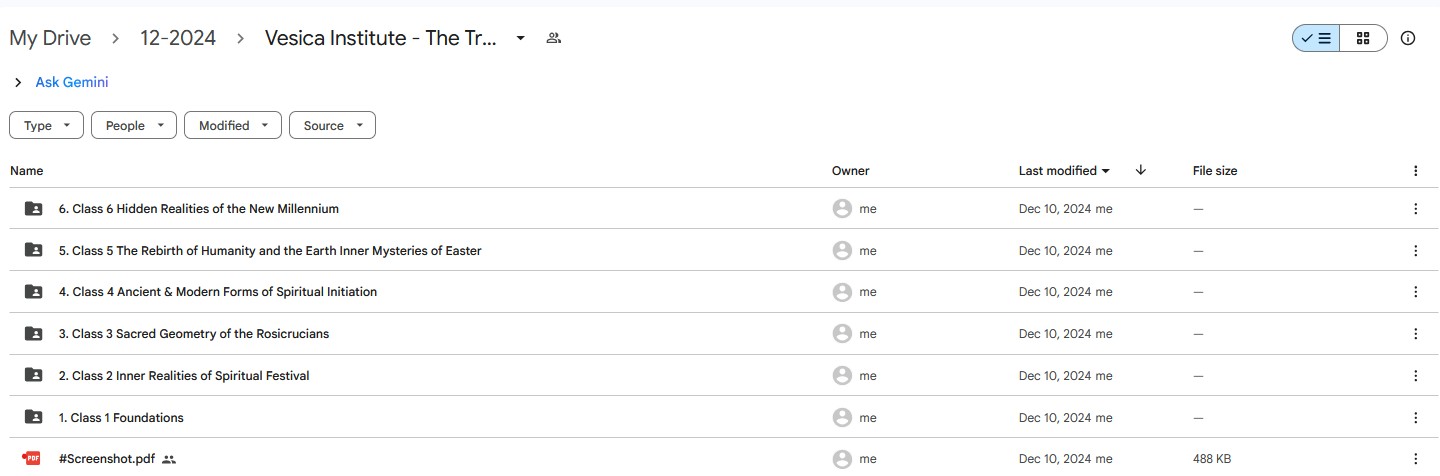Open Last modified sort field dropdown
The image size is (1440, 476).
coord(1064,171)
